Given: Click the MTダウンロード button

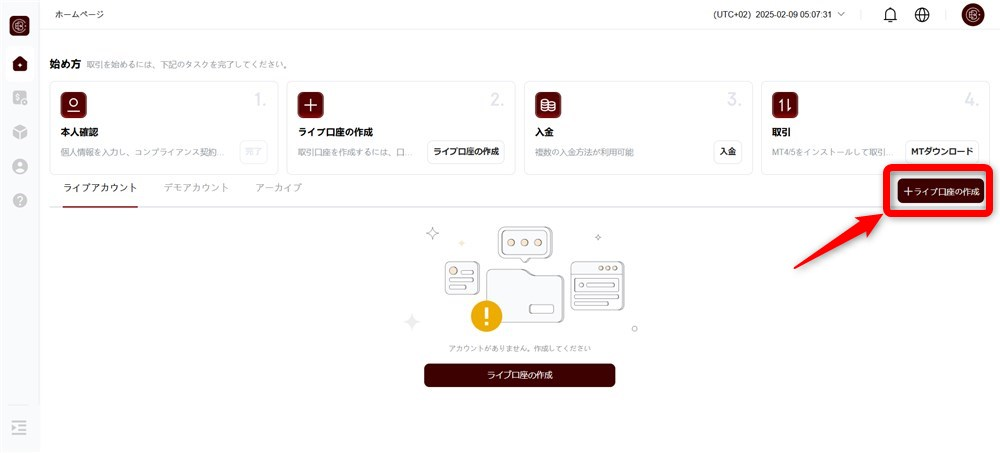Looking at the screenshot, I should [942, 152].
